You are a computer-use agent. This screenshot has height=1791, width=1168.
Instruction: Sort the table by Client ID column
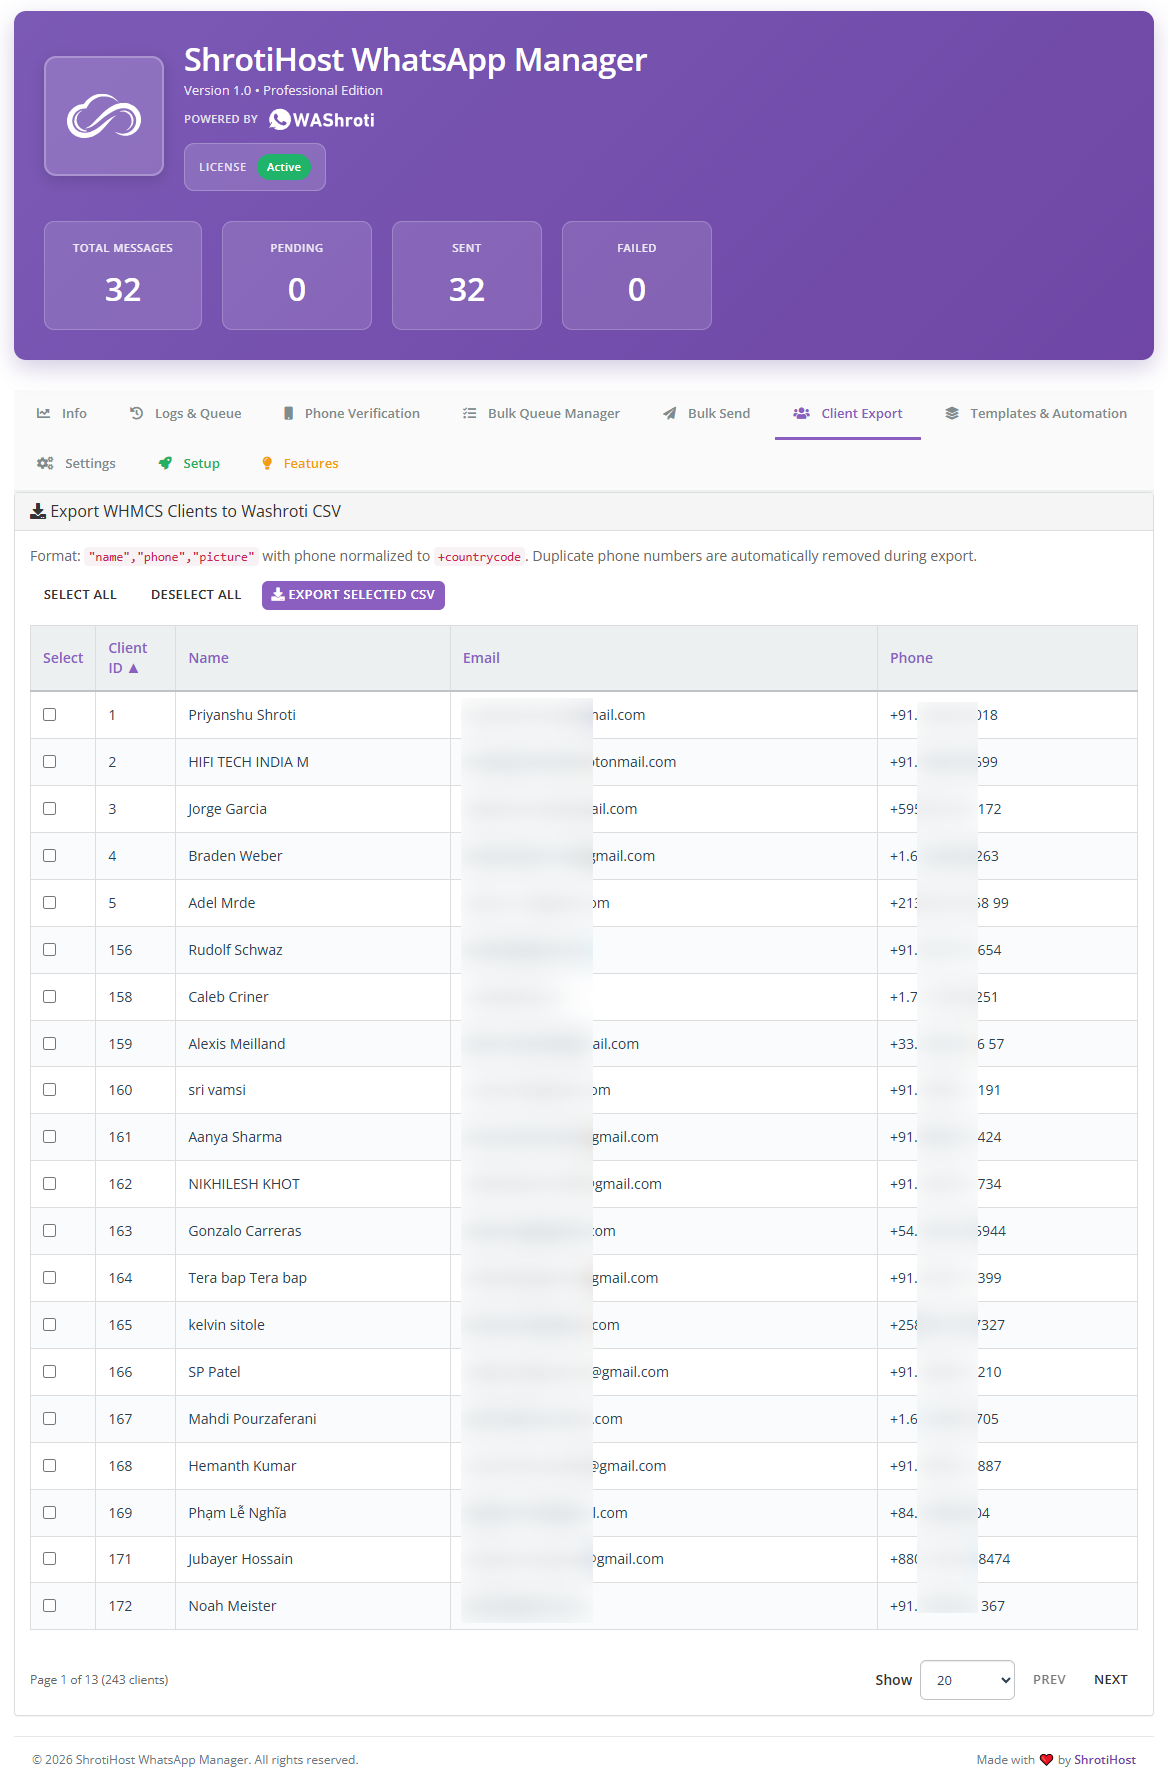pos(126,658)
